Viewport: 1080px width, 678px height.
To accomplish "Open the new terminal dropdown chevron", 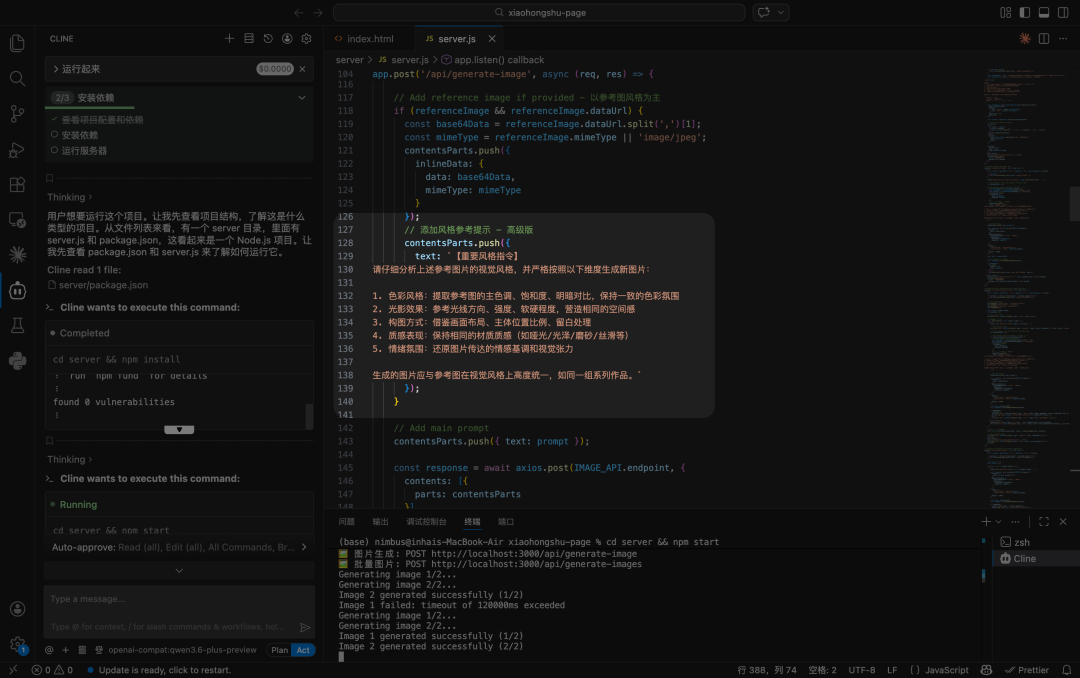I will click(999, 522).
